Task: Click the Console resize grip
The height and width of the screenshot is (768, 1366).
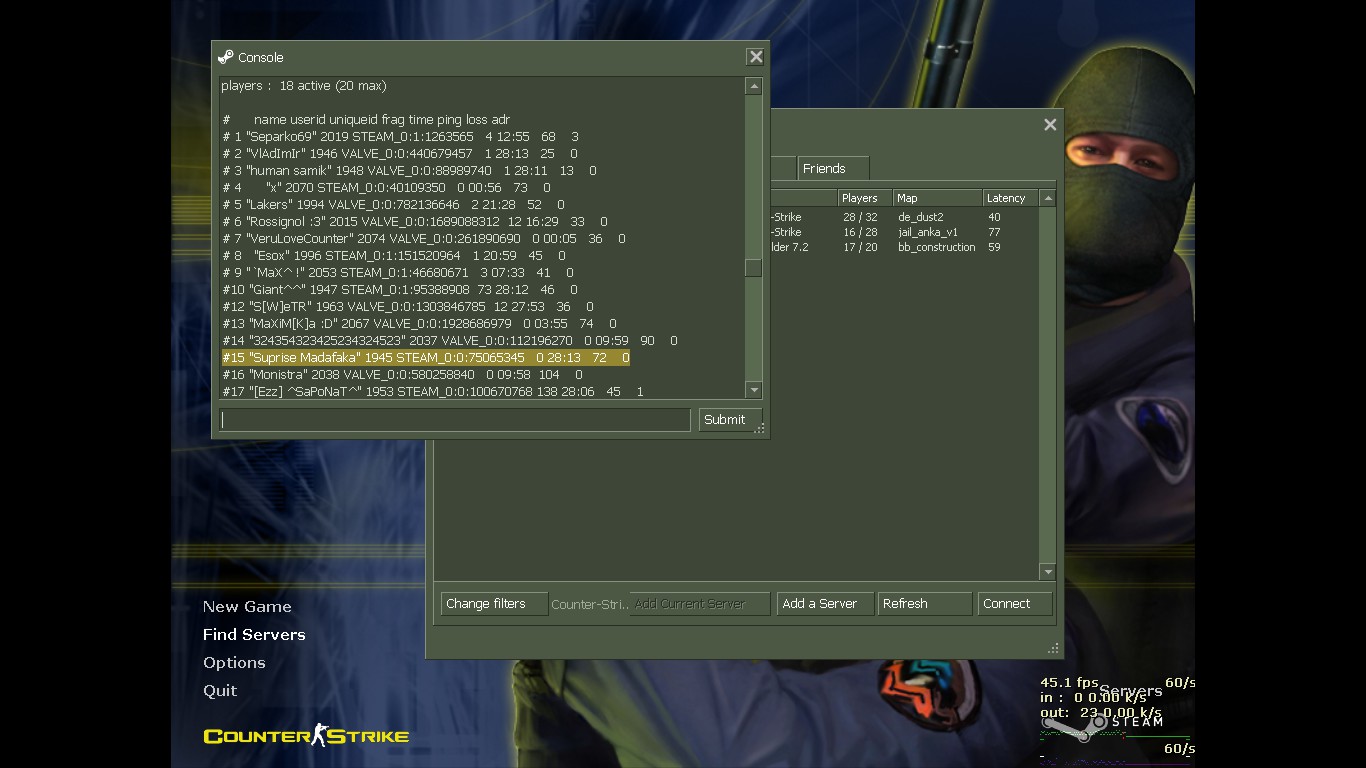Action: [x=760, y=429]
